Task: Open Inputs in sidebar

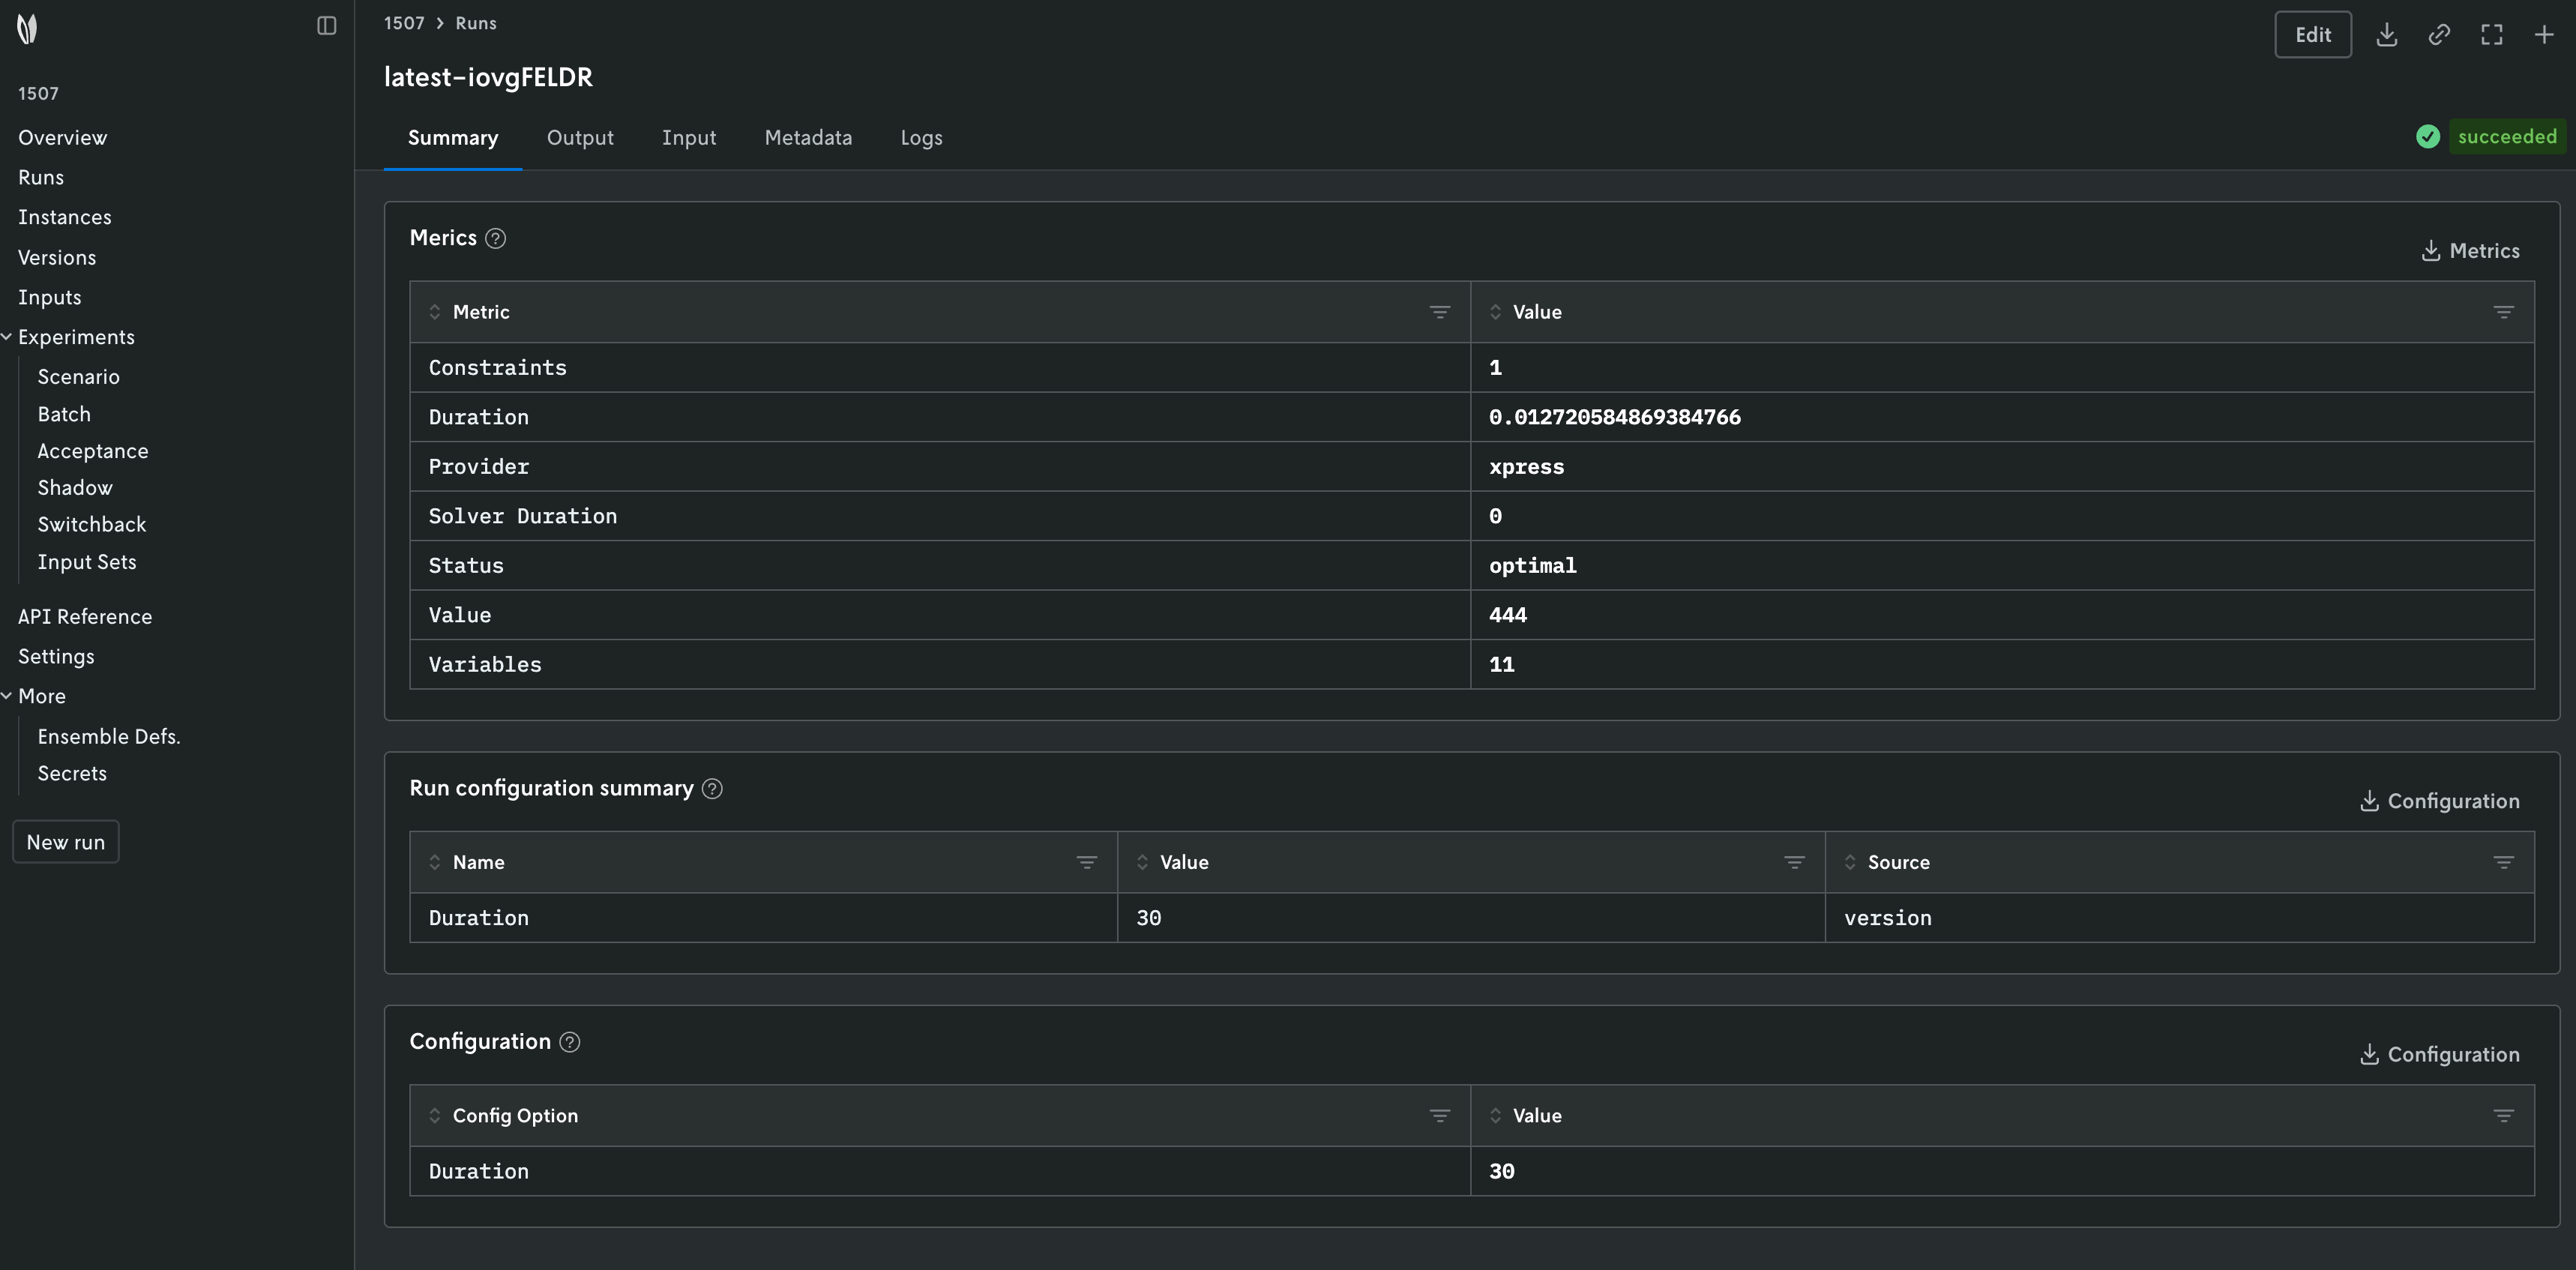Action: click(50, 298)
